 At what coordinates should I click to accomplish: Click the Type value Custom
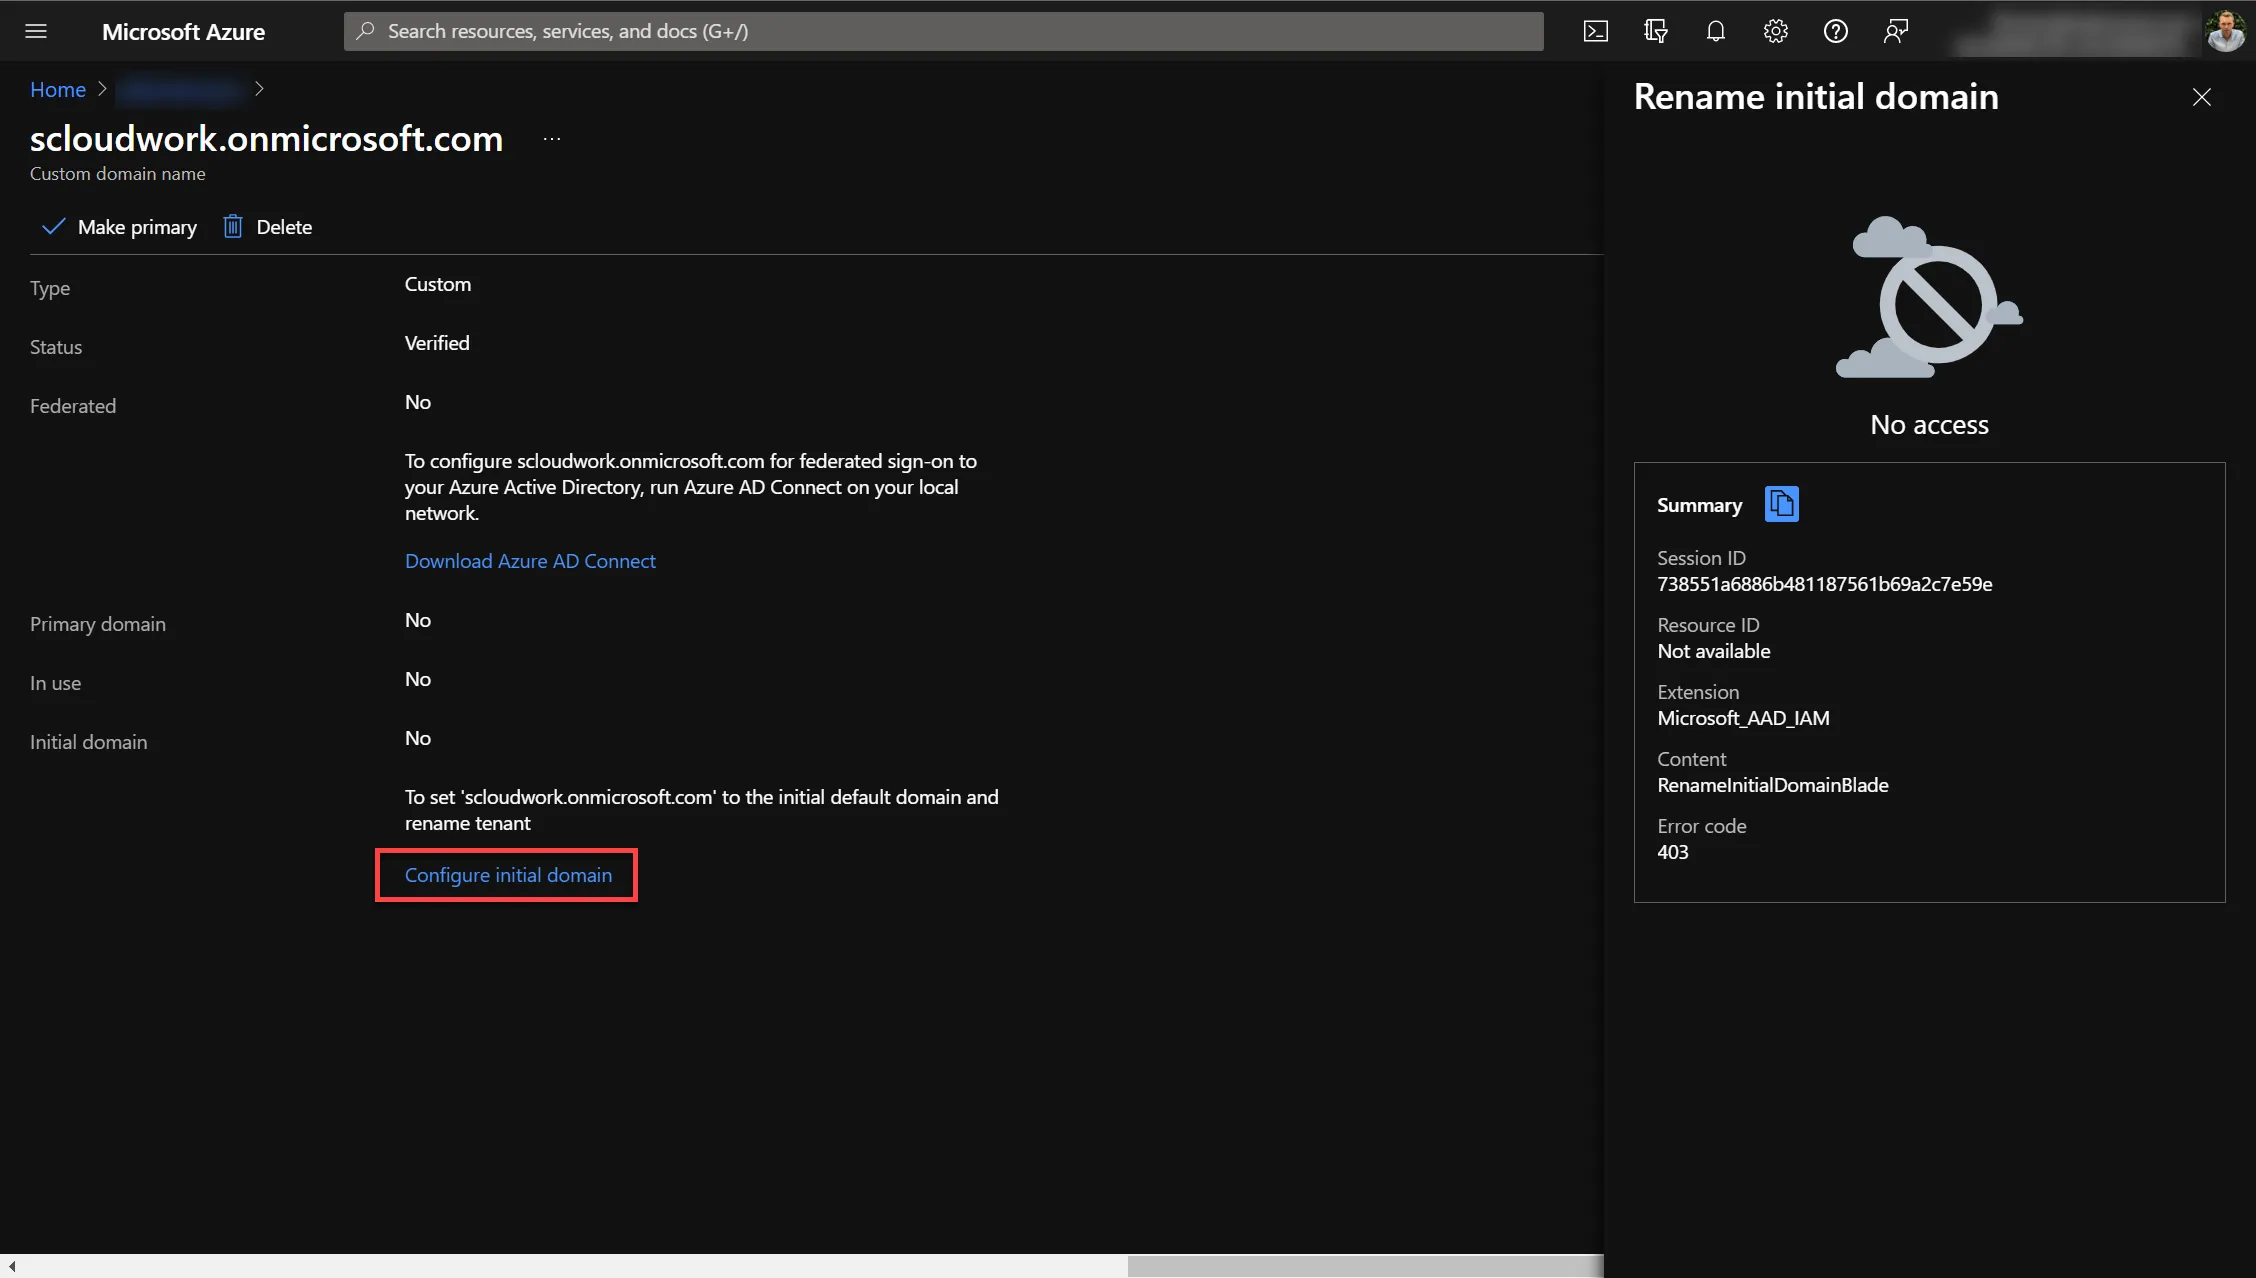pyautogui.click(x=438, y=284)
